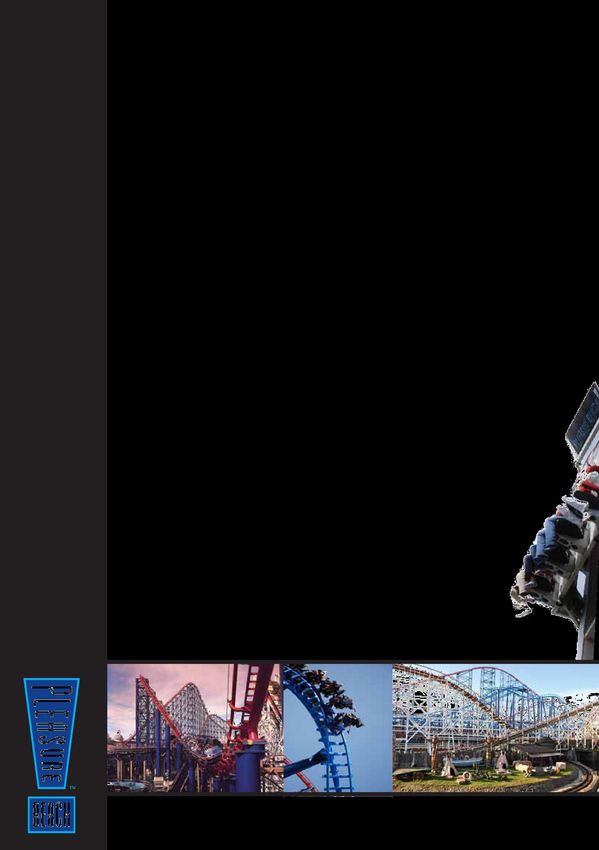The image size is (599, 850).
Task: Open the blue loop coaster photo
Action: 338,727
